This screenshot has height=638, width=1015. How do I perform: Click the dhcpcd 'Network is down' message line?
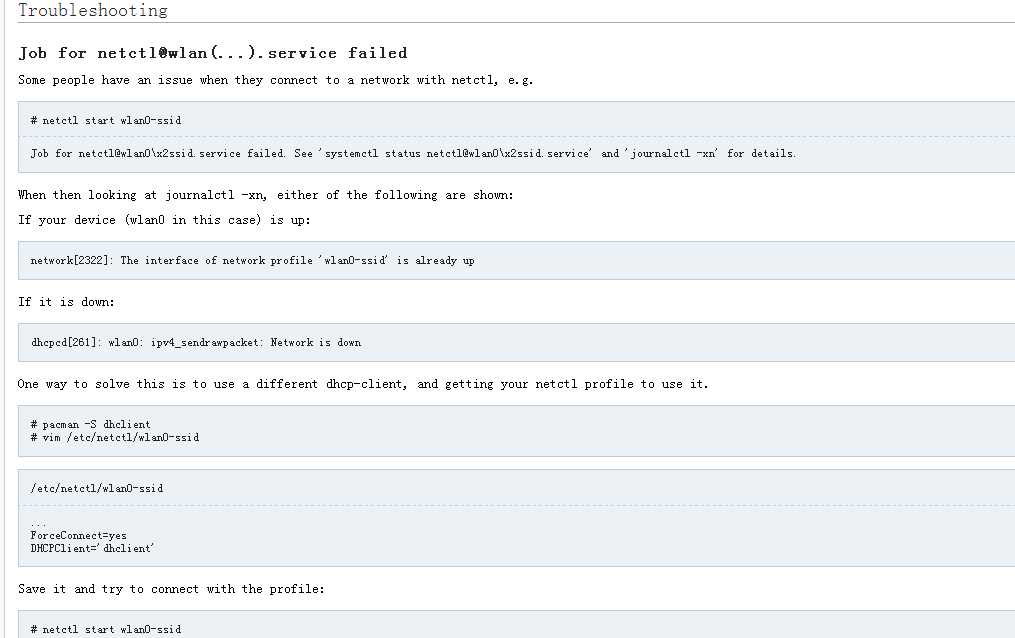[196, 342]
